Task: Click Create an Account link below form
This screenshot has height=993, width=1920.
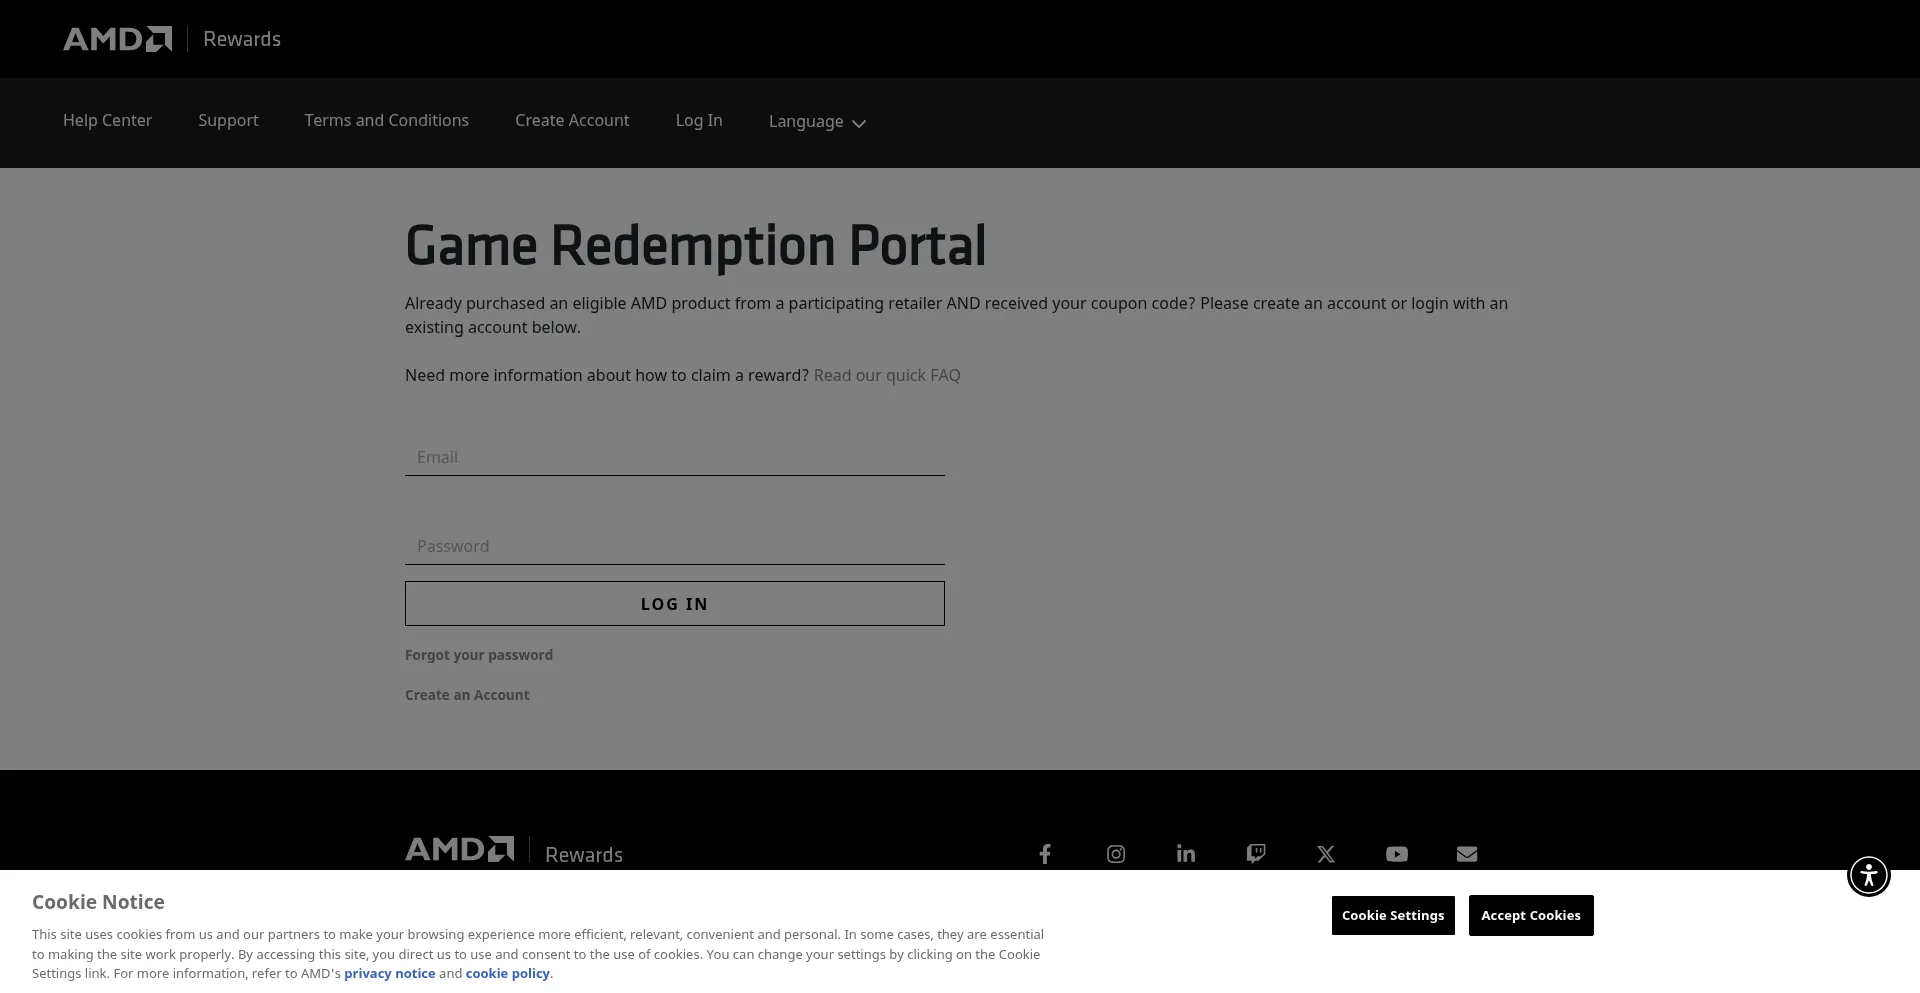Action: [467, 695]
